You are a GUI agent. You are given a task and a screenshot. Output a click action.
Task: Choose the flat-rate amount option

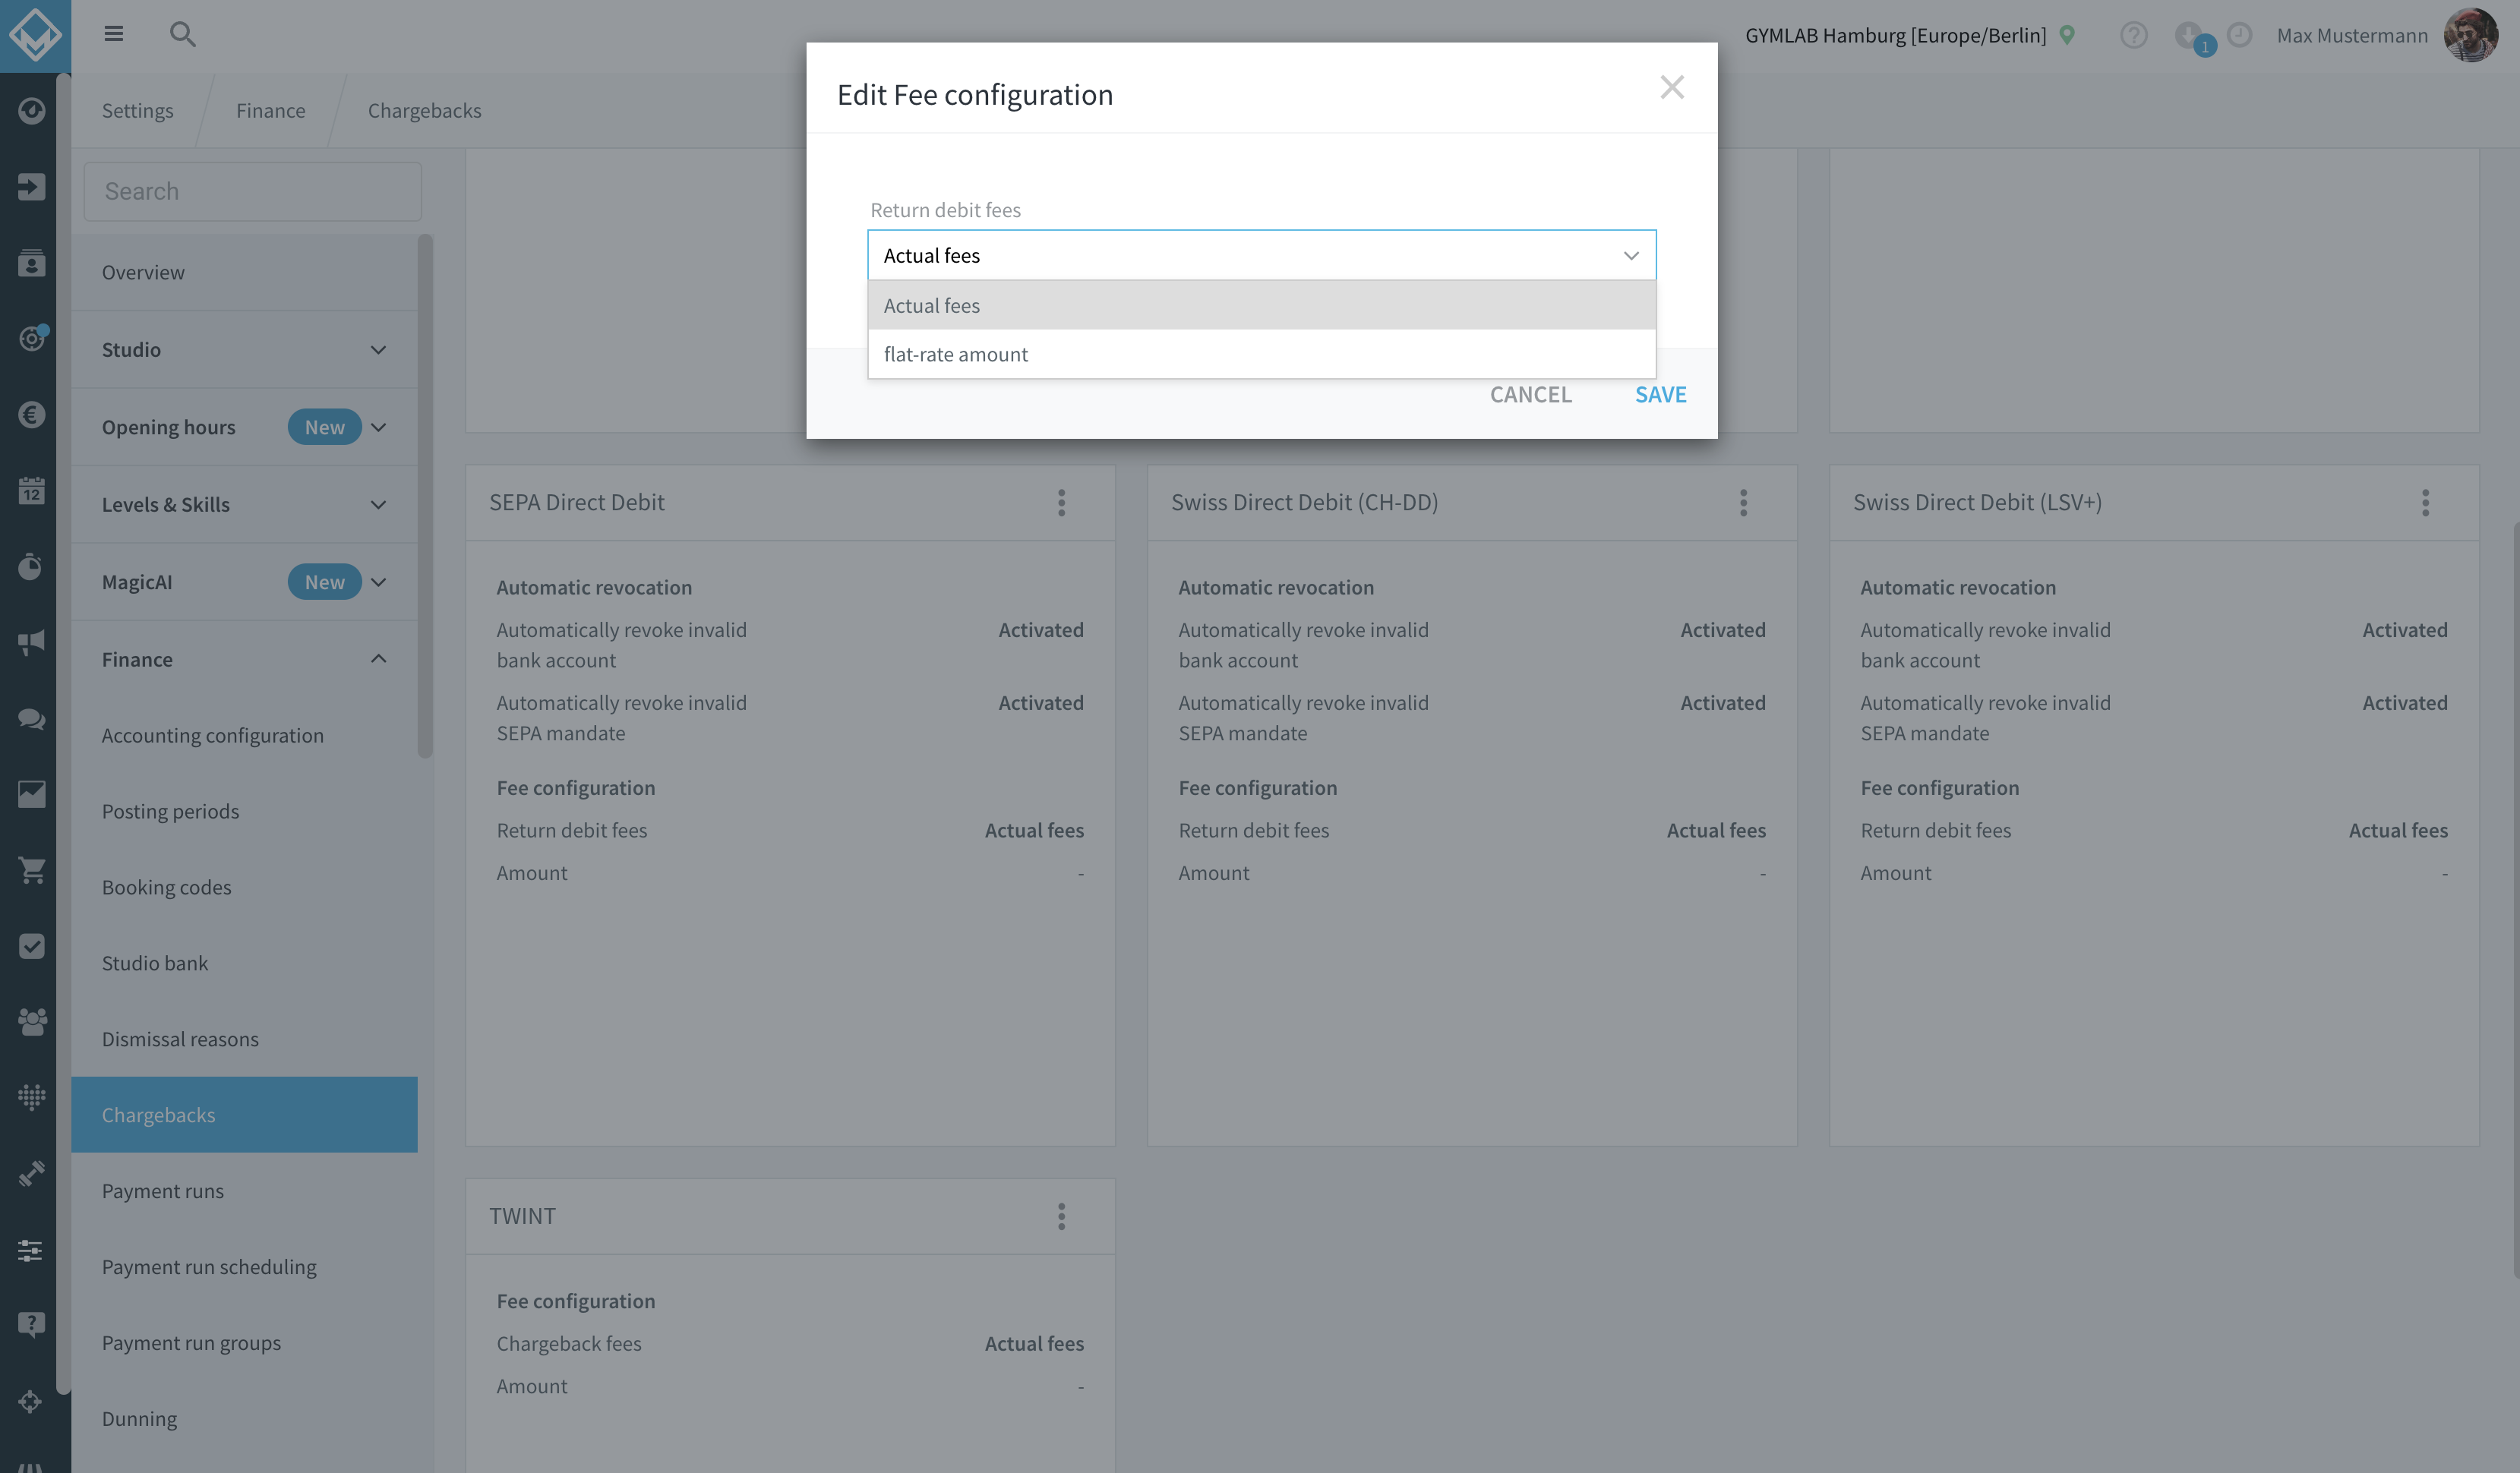coord(1262,354)
